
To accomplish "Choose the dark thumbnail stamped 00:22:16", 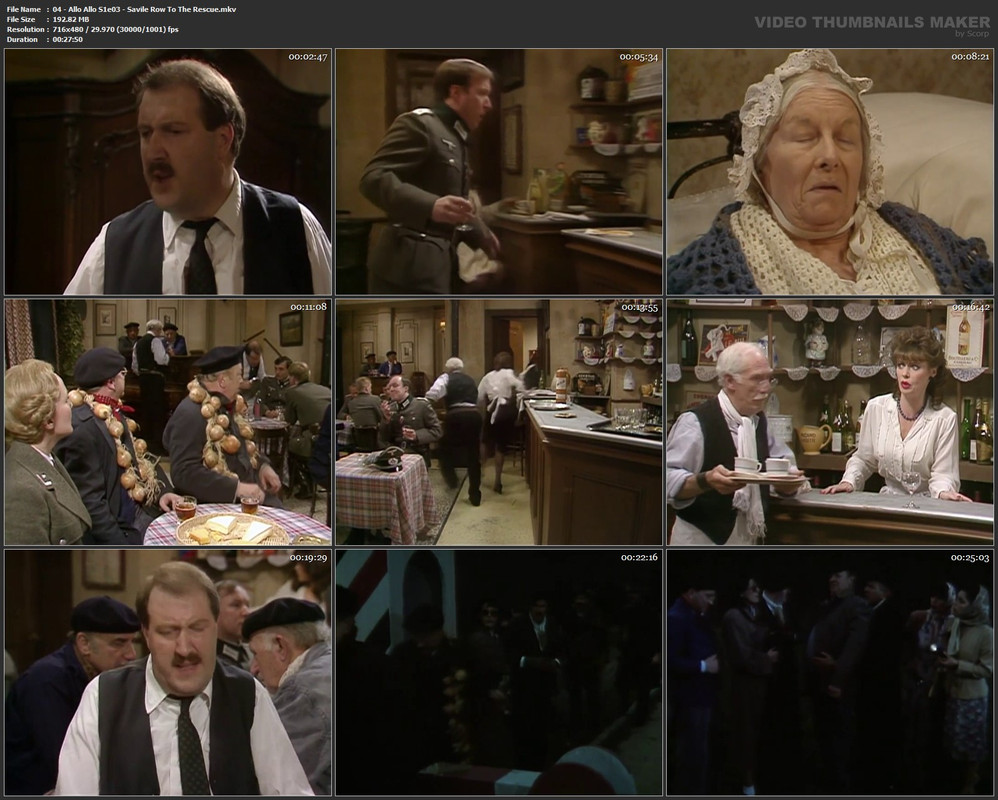I will (499, 673).
